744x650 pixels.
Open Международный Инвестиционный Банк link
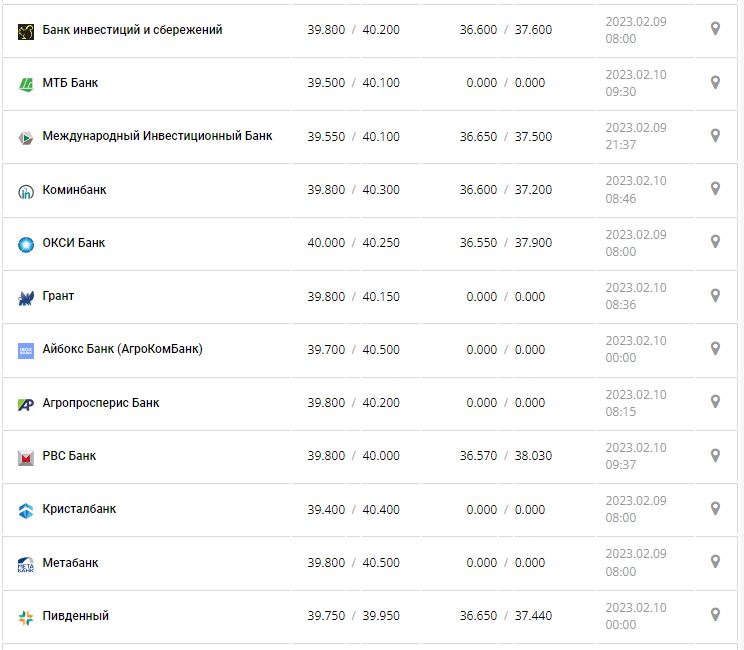click(x=157, y=136)
